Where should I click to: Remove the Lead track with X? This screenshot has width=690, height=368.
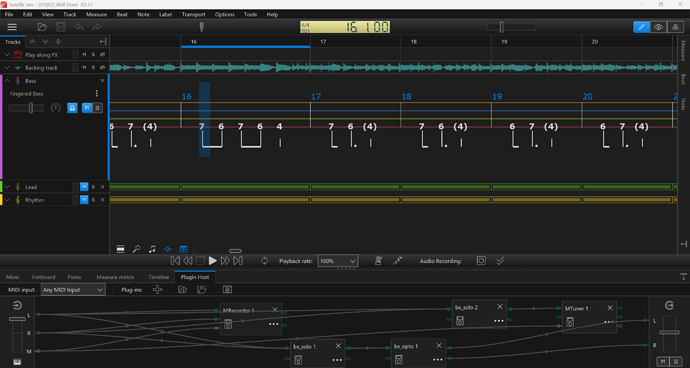(x=103, y=187)
